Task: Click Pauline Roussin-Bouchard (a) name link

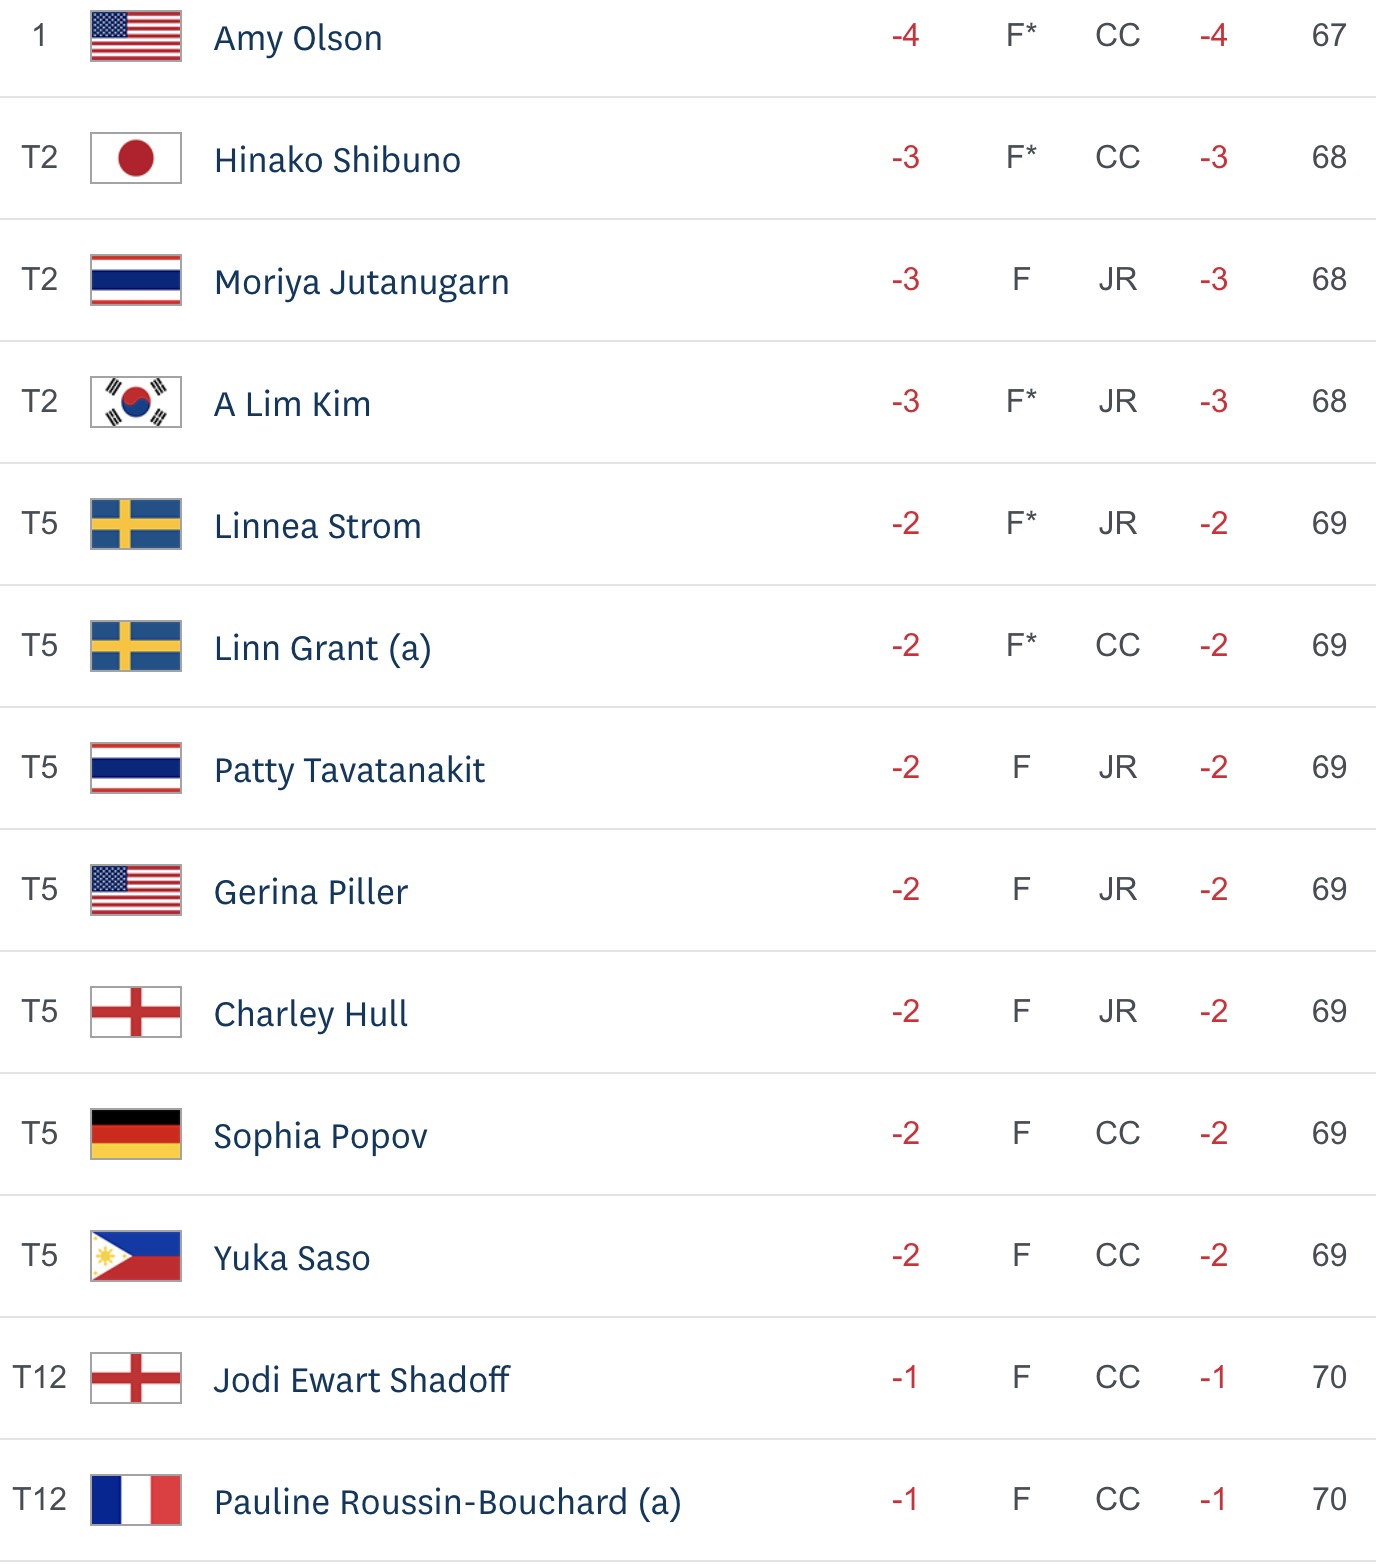Action: click(447, 1502)
